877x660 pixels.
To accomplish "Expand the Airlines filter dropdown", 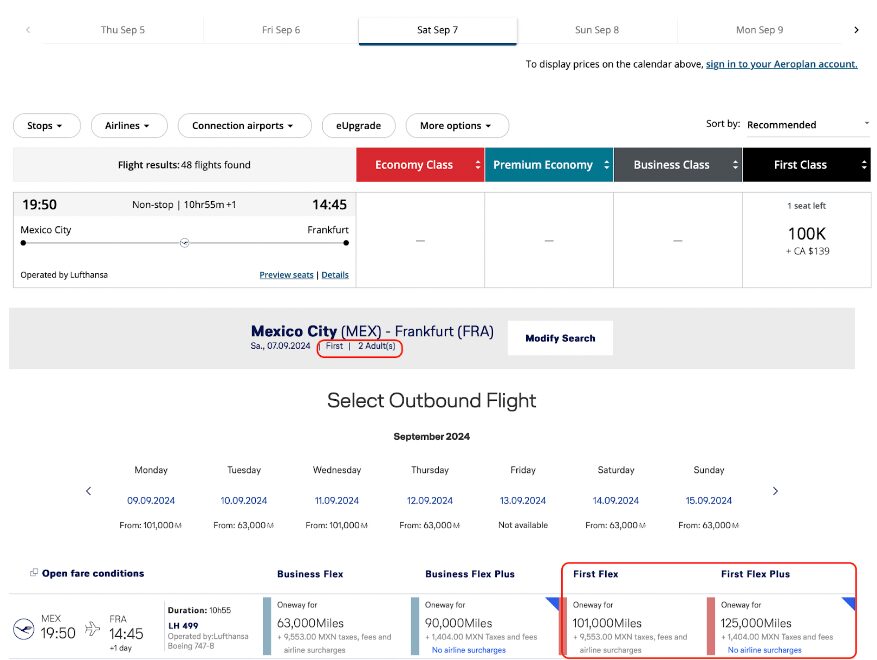I will tap(127, 126).
